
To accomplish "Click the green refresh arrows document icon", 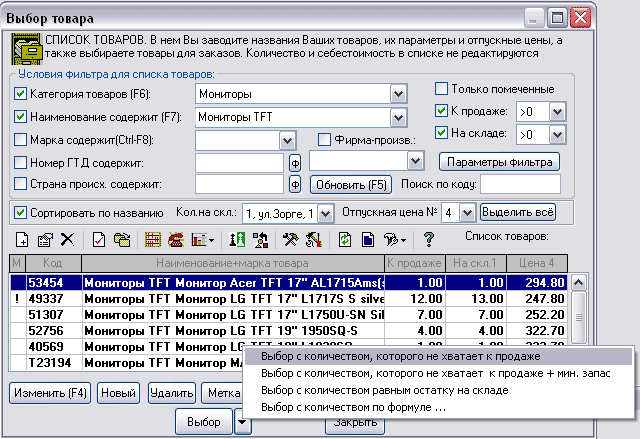I will coord(345,239).
